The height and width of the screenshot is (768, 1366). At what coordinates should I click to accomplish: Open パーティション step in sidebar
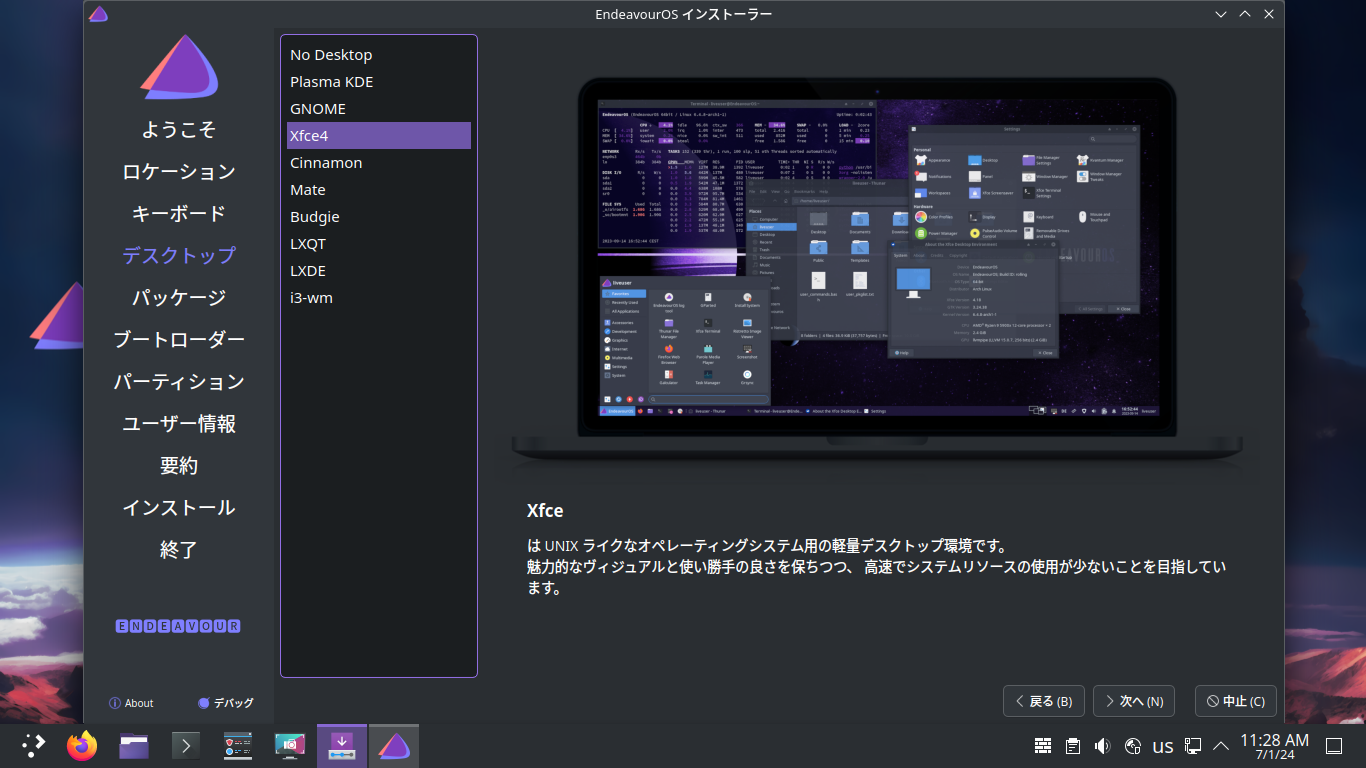(x=179, y=382)
